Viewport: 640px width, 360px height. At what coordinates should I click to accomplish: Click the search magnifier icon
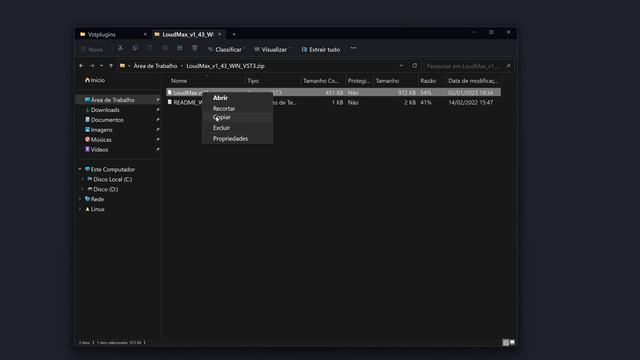coord(508,66)
